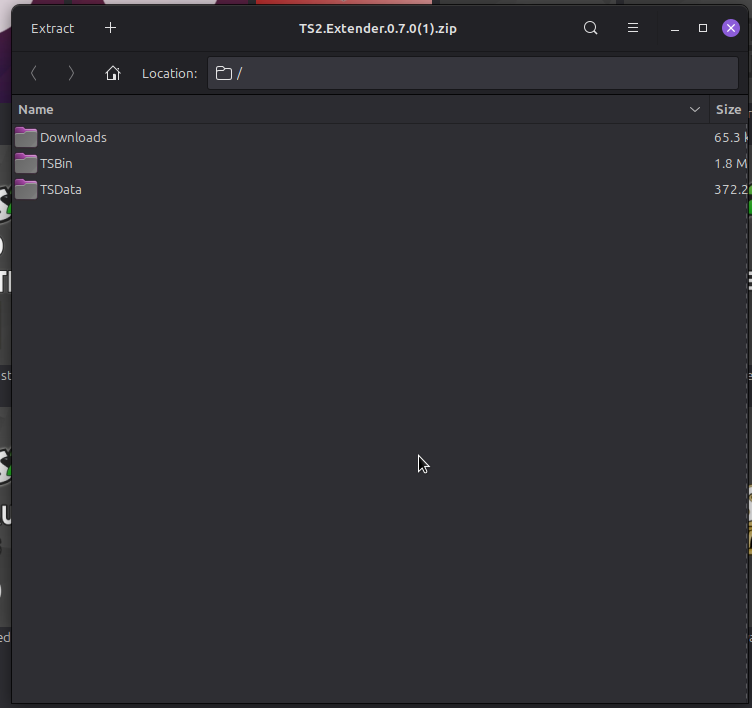
Task: Maximize the archive manager window
Action: [703, 28]
